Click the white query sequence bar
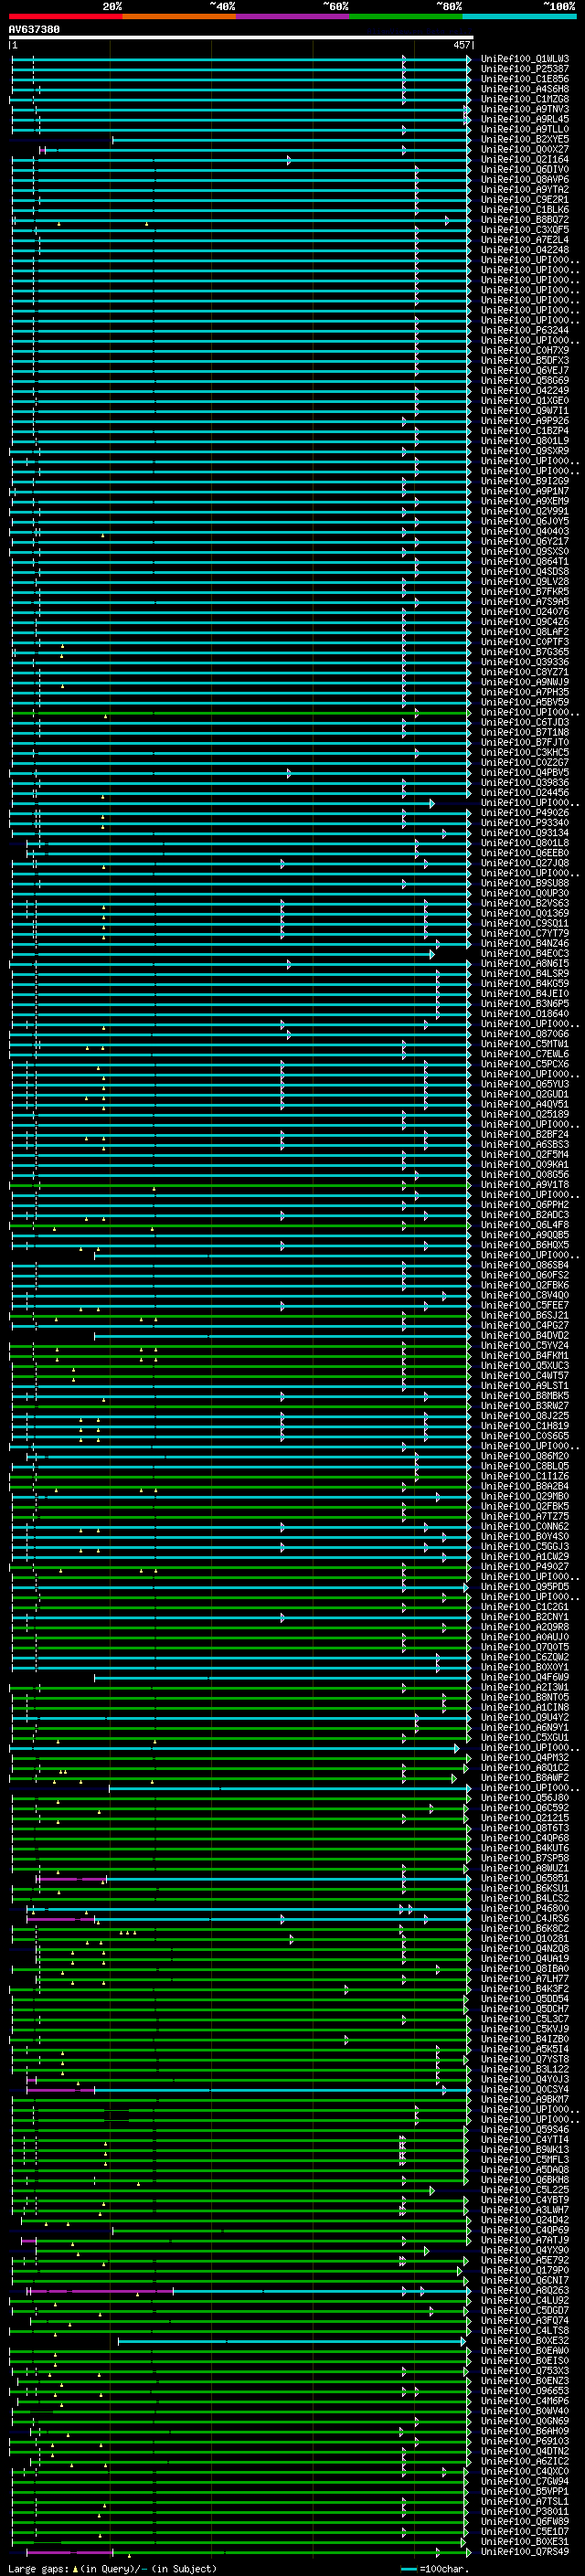585x2576 pixels. [241, 38]
